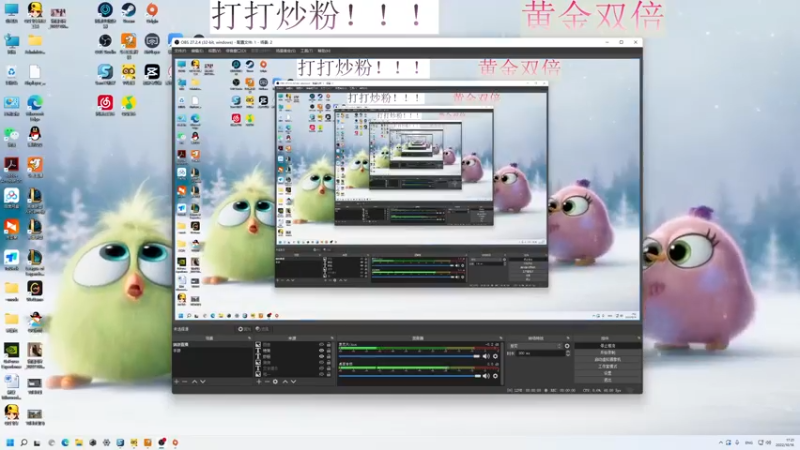Open gear settings for bottom mixer channel
Image resolution: width=800 pixels, height=450 pixels.
pyautogui.click(x=495, y=376)
